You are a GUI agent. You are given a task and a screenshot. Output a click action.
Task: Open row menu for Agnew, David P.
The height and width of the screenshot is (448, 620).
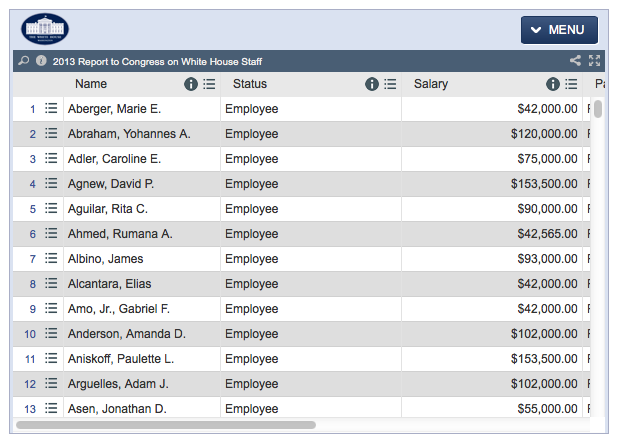51,184
